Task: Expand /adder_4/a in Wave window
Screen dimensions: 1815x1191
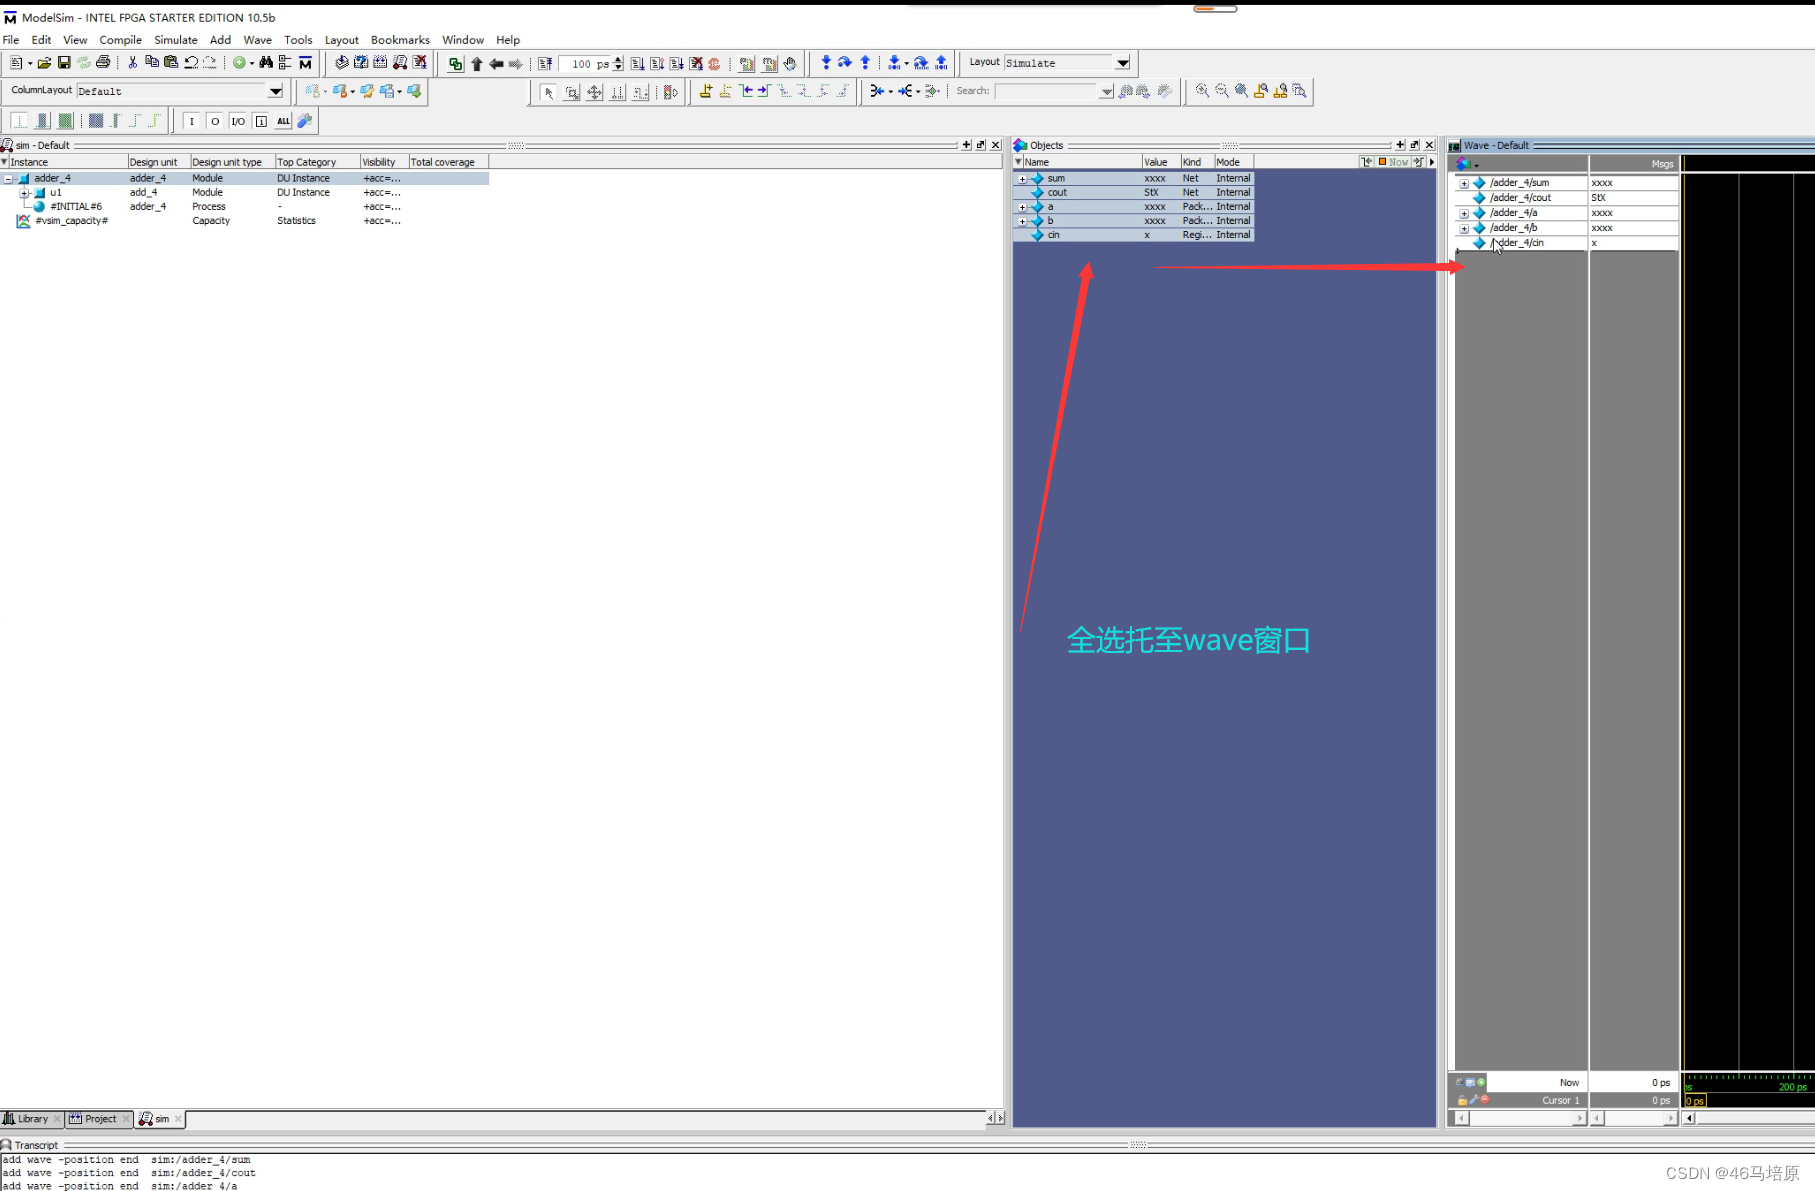Action: [x=1464, y=213]
